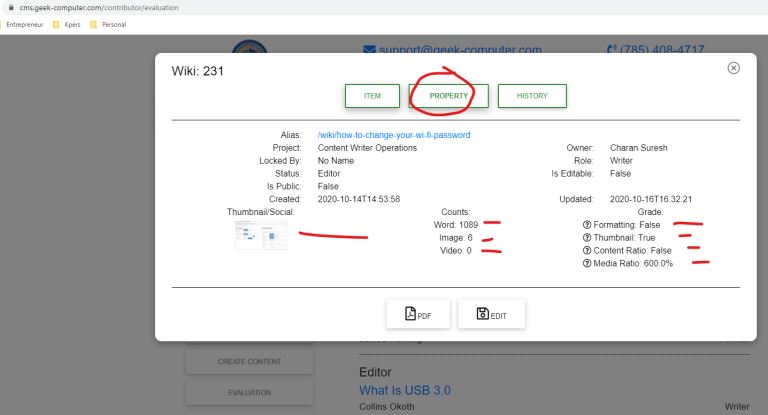Image resolution: width=768 pixels, height=415 pixels.
Task: Click the 'No Name' locked-by value
Action: click(336, 161)
